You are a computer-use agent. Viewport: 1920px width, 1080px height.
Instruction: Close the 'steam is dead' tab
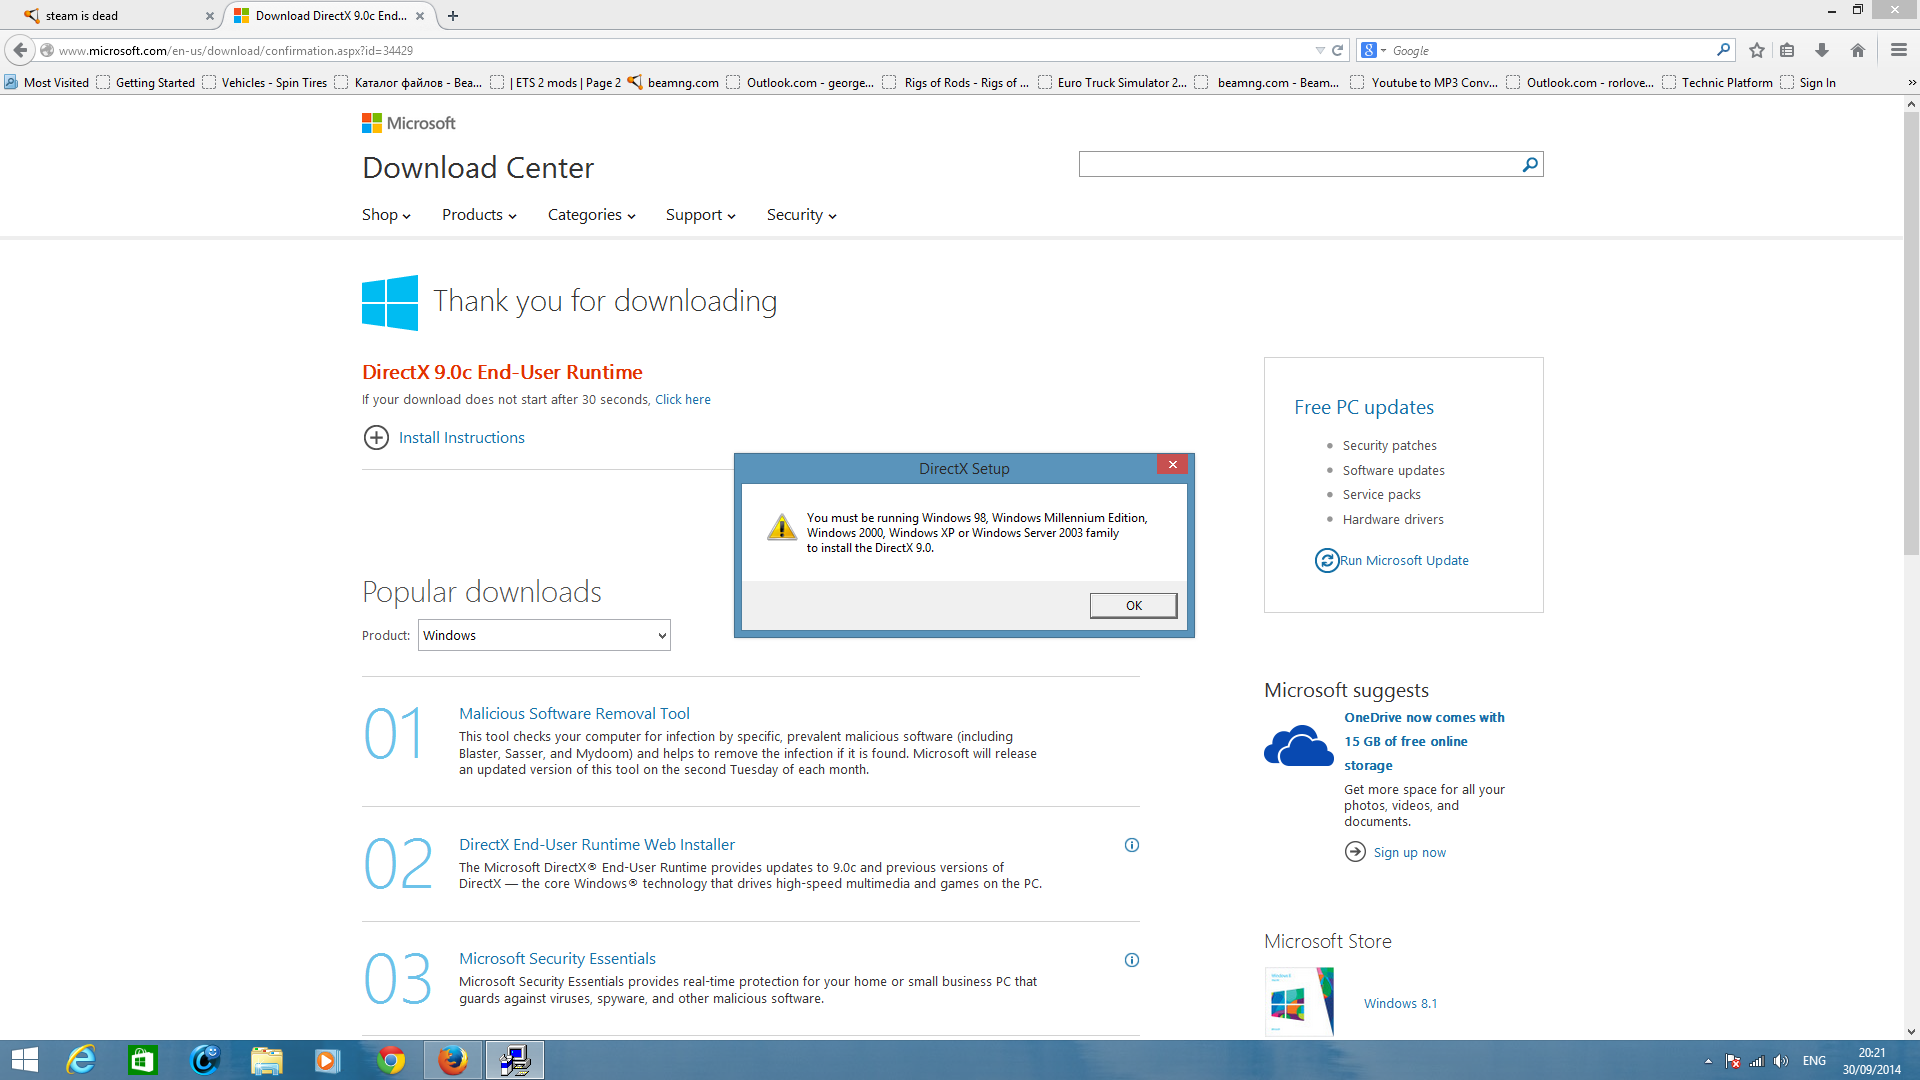tap(210, 16)
